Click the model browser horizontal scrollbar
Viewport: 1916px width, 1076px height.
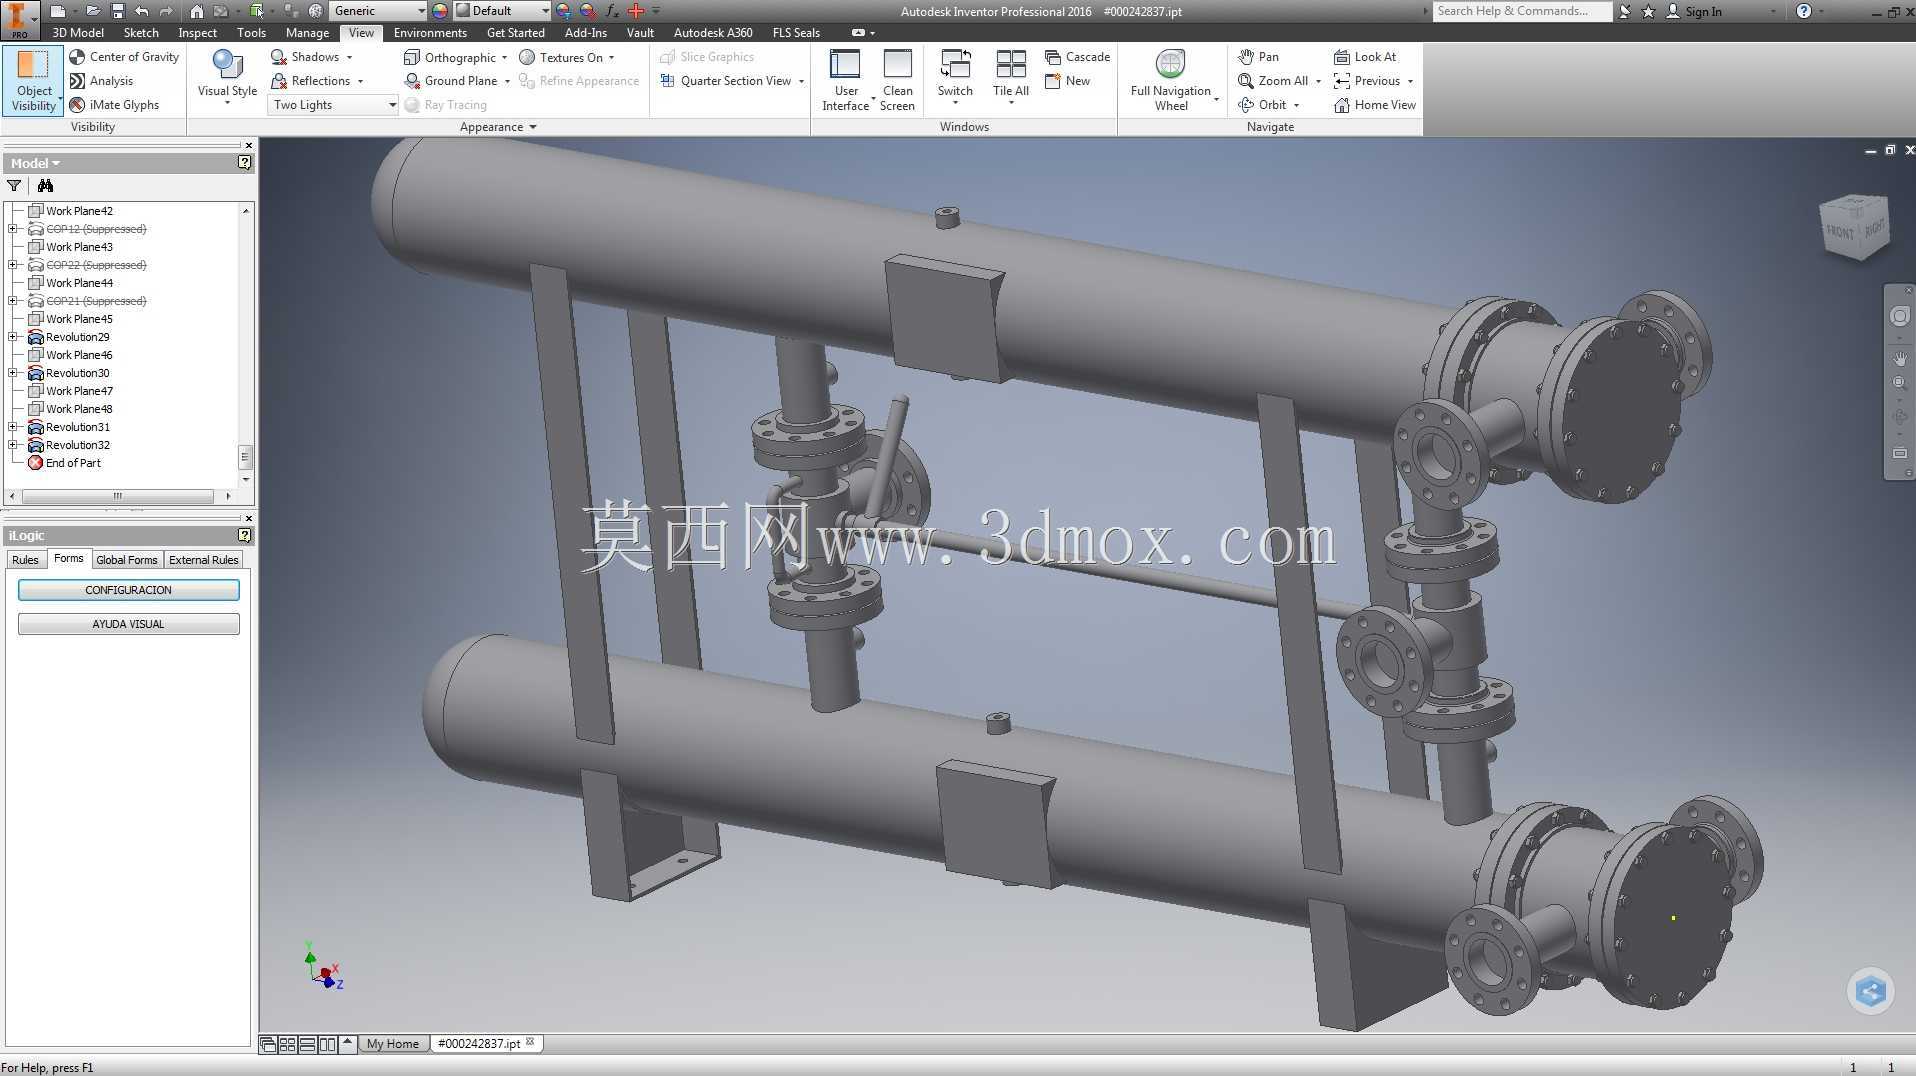click(118, 496)
